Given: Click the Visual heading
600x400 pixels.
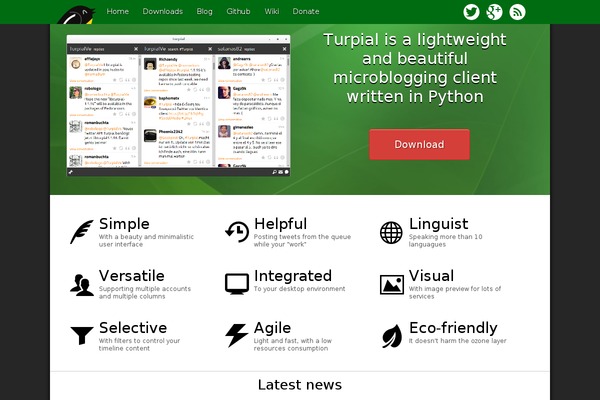Looking at the screenshot, I should [x=432, y=276].
